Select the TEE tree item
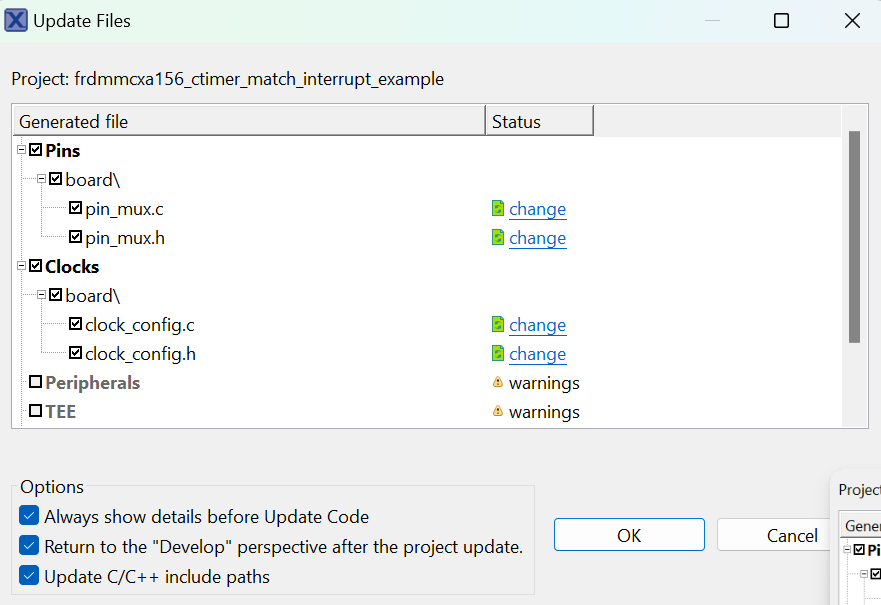Image resolution: width=881 pixels, height=605 pixels. 60,412
